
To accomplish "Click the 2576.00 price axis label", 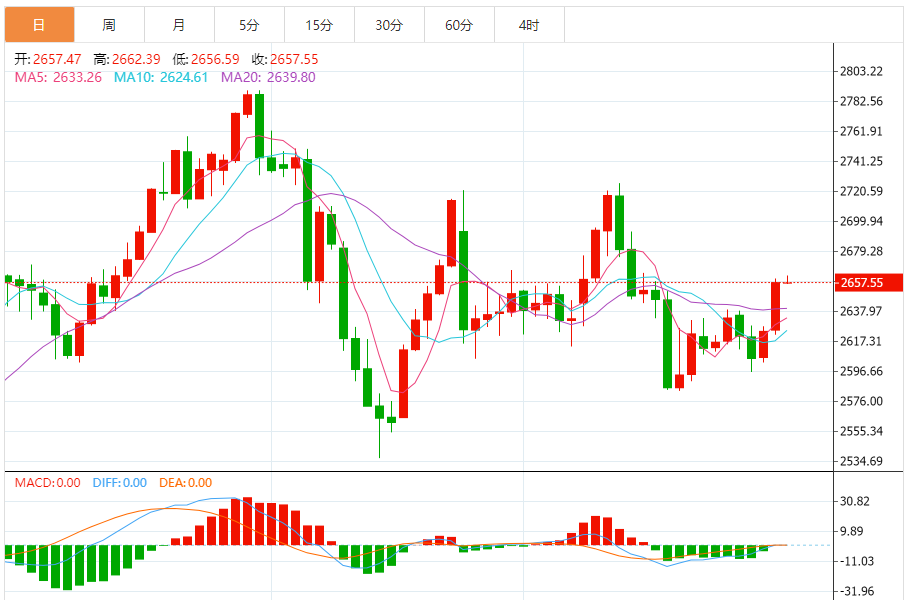I will [861, 401].
